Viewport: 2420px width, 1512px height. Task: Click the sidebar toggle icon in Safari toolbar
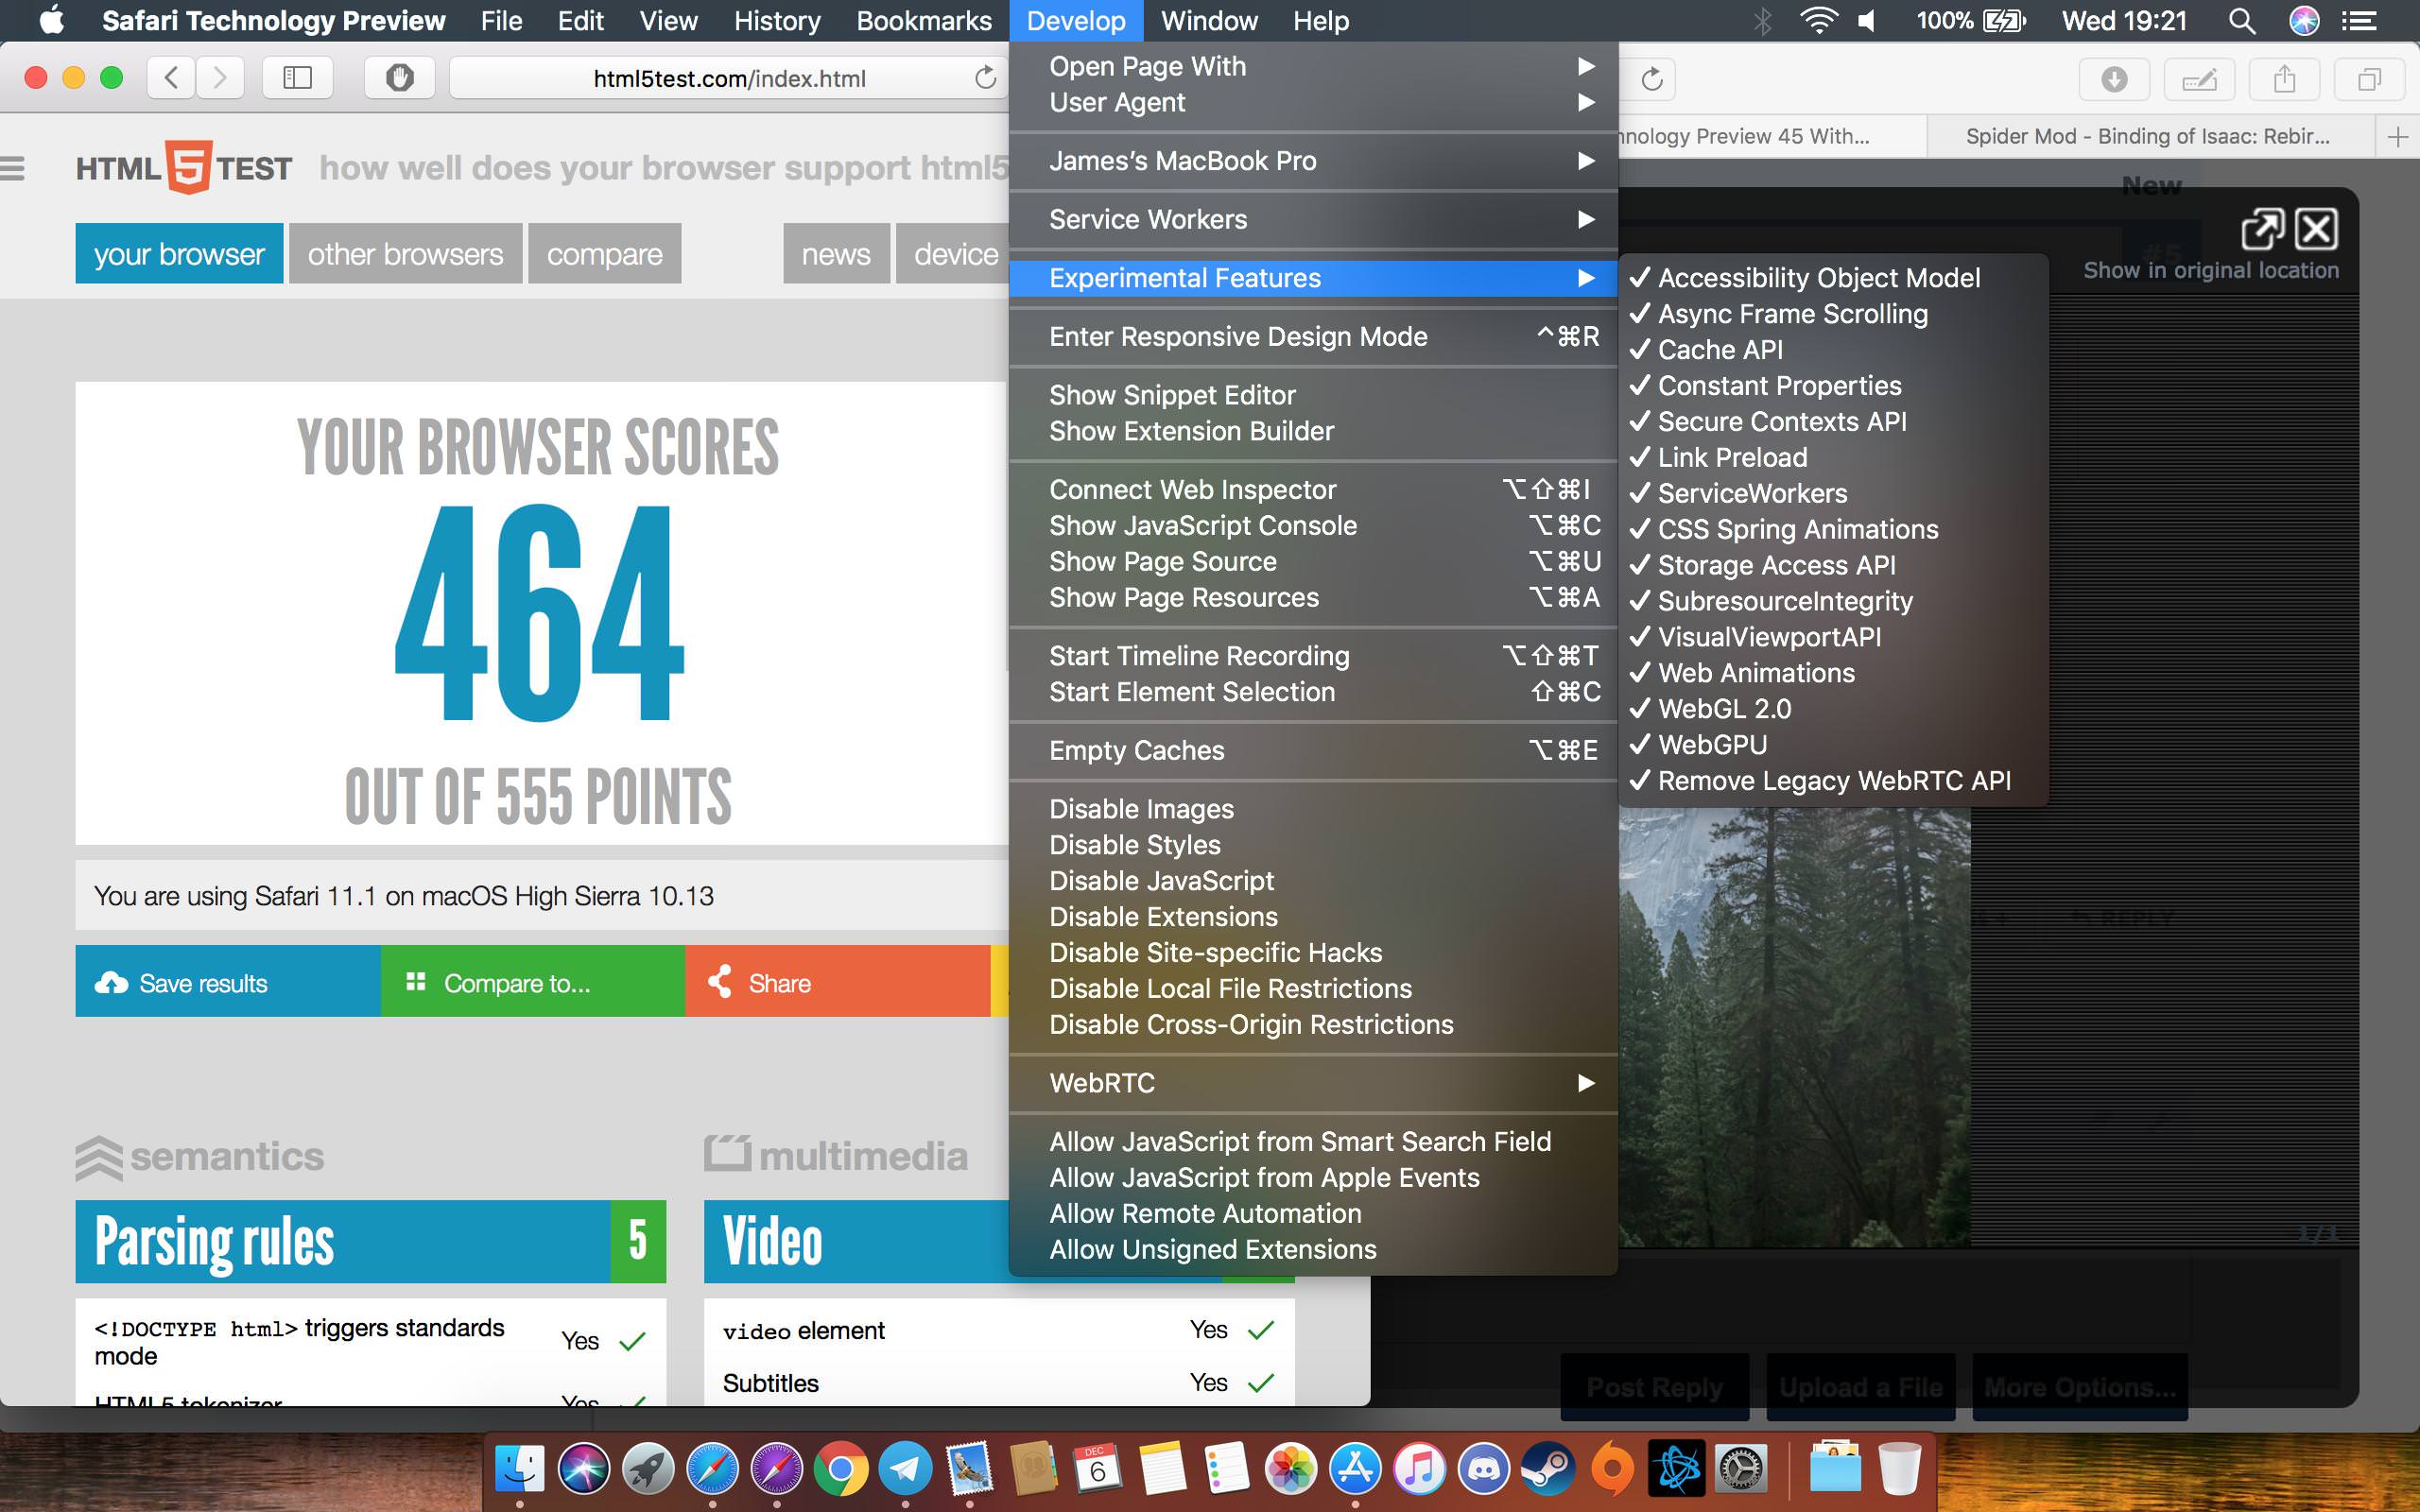point(297,78)
